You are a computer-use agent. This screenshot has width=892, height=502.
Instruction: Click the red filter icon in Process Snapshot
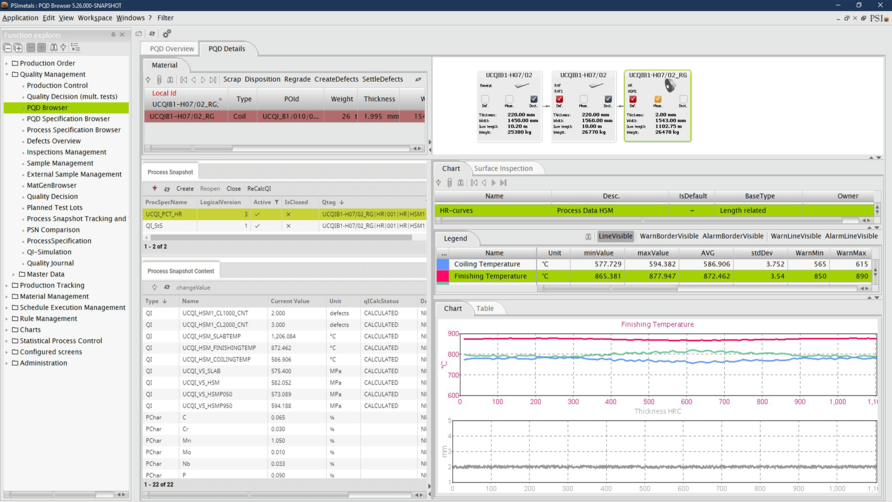154,188
